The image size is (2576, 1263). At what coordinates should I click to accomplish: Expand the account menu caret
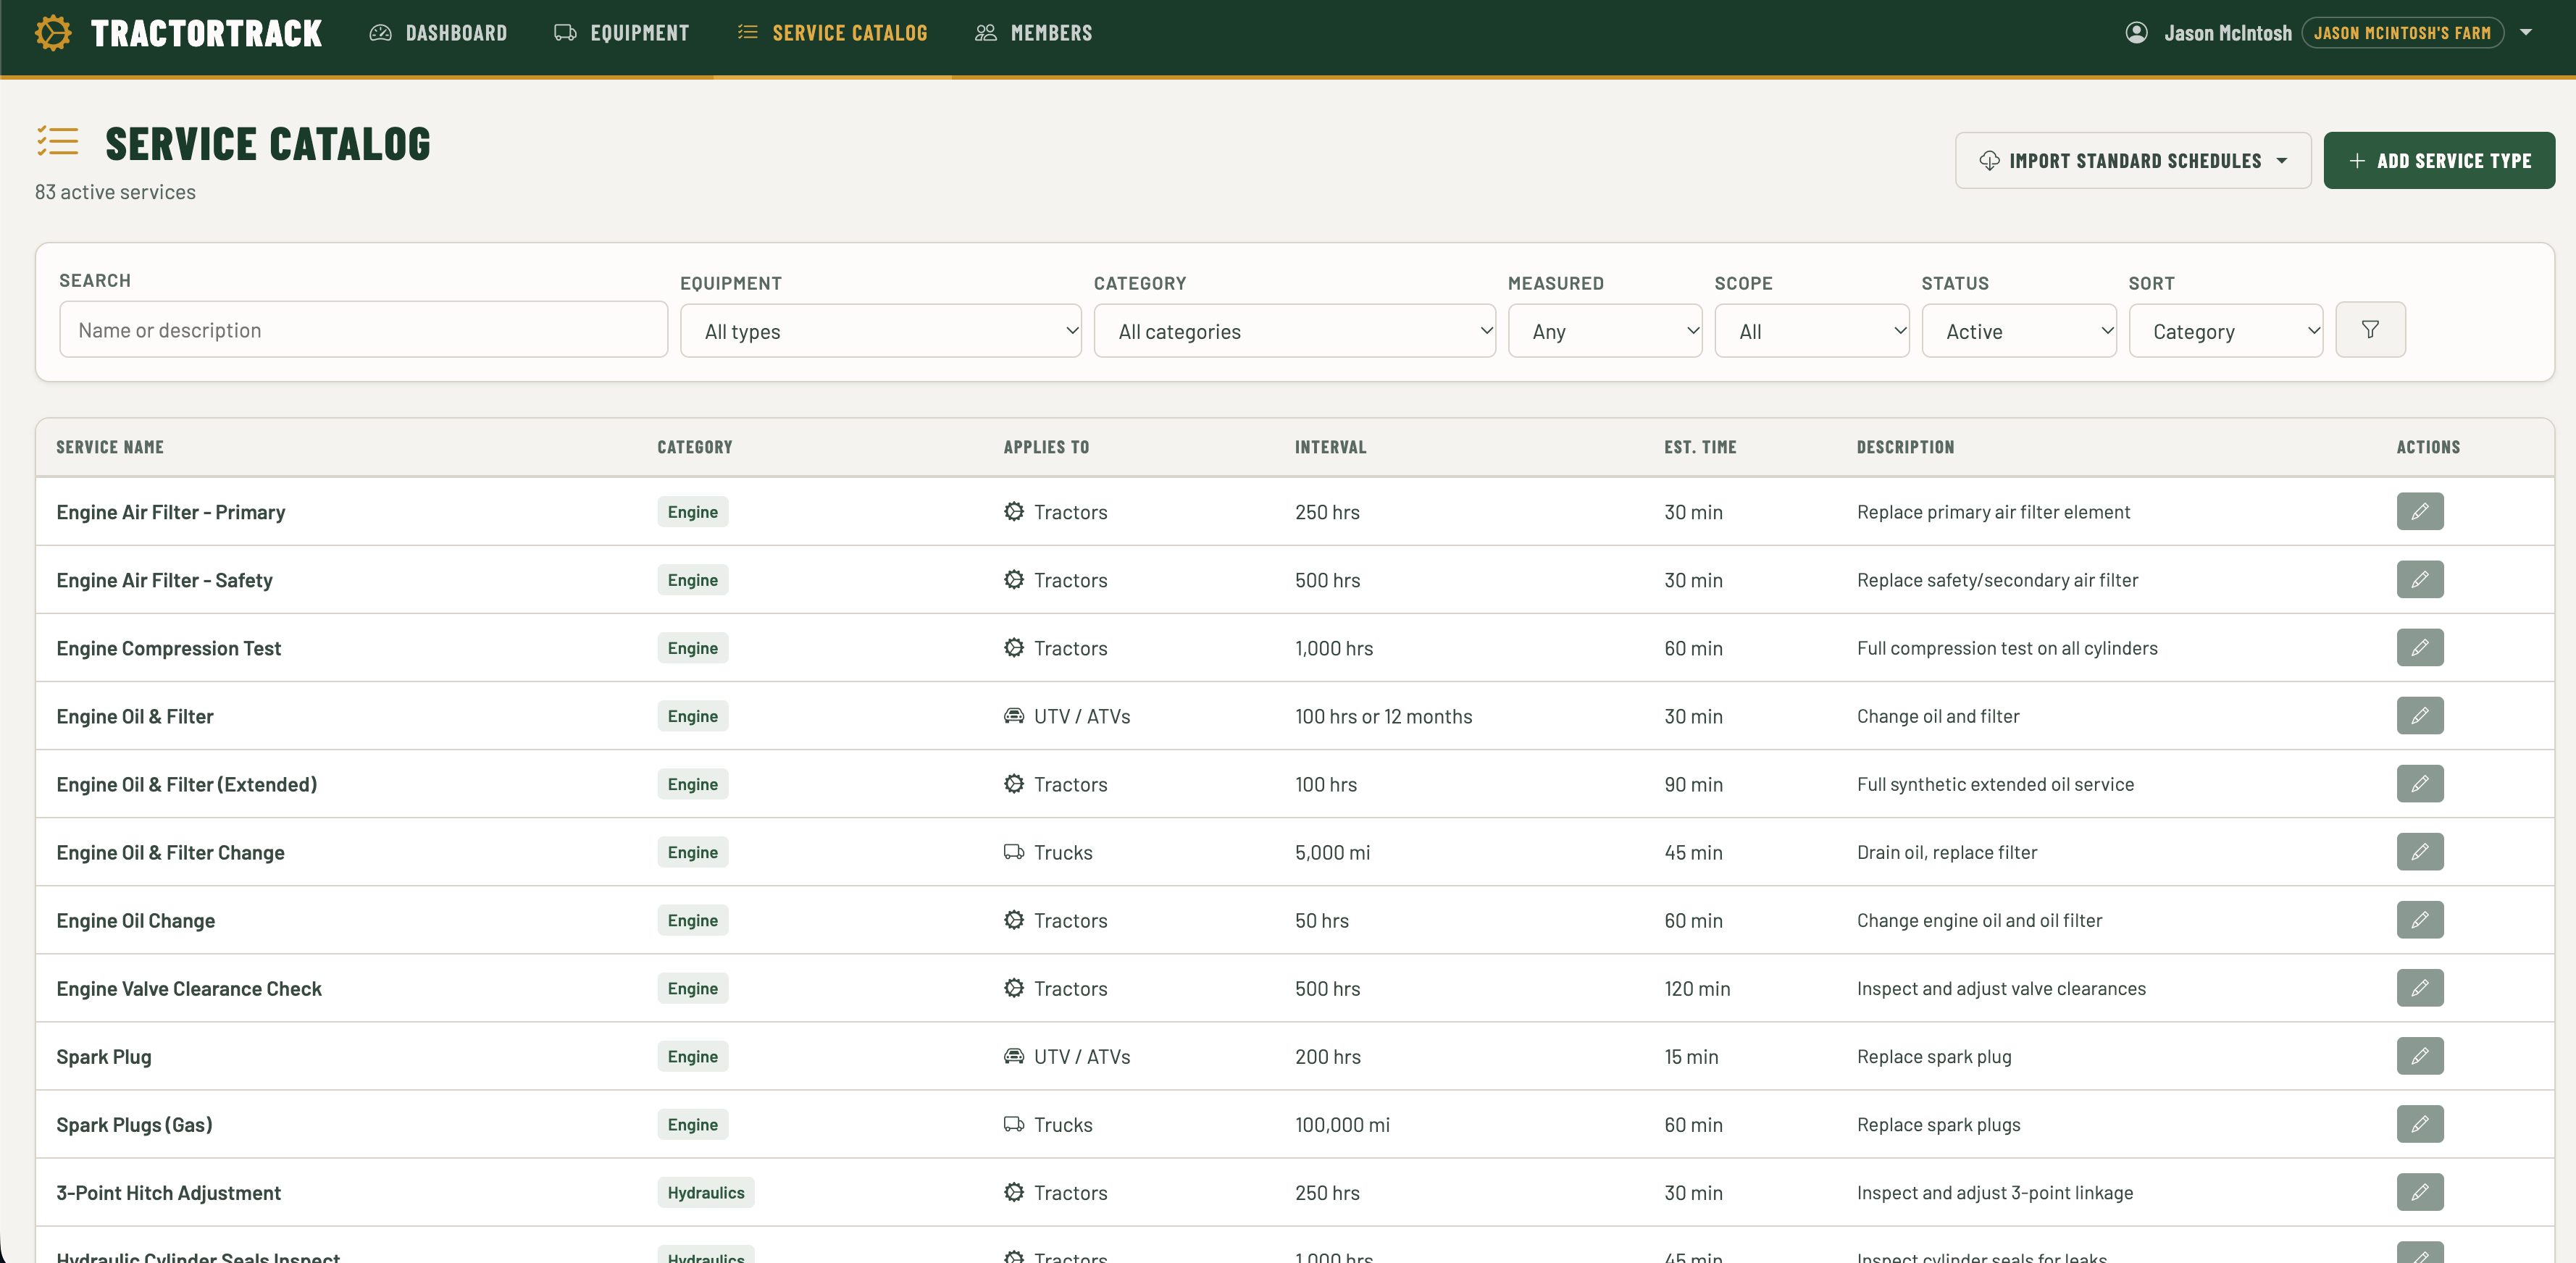click(2525, 33)
